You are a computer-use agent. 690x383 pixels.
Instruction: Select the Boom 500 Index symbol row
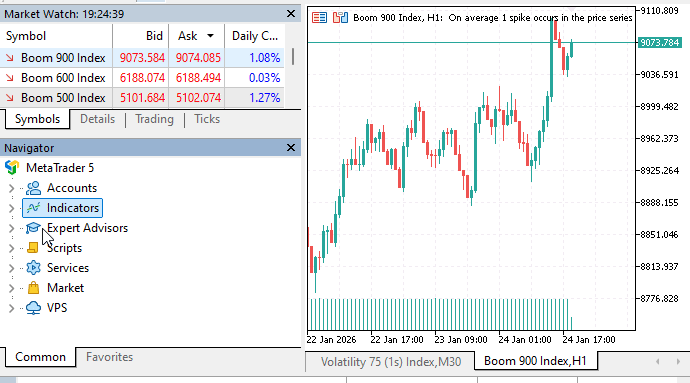(142, 98)
